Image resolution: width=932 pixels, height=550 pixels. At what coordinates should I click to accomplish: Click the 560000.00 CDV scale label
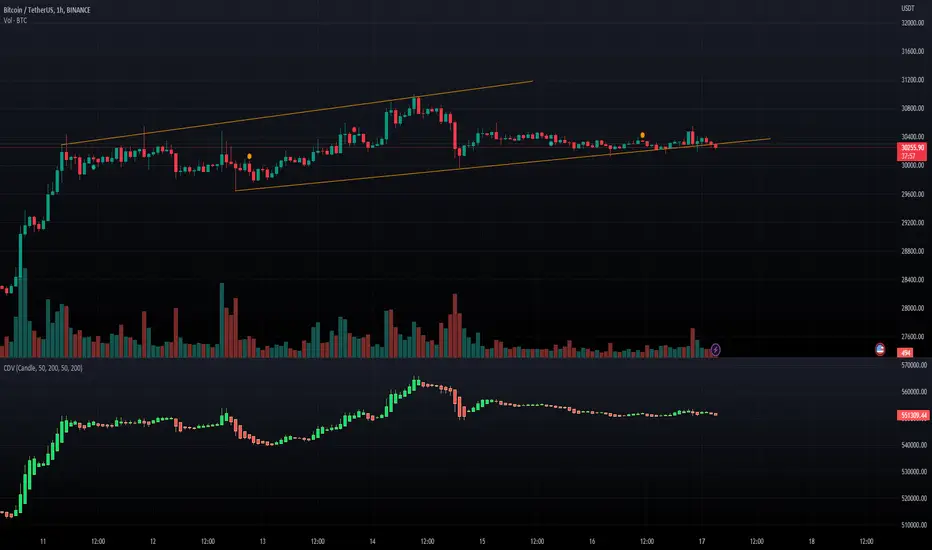(914, 392)
